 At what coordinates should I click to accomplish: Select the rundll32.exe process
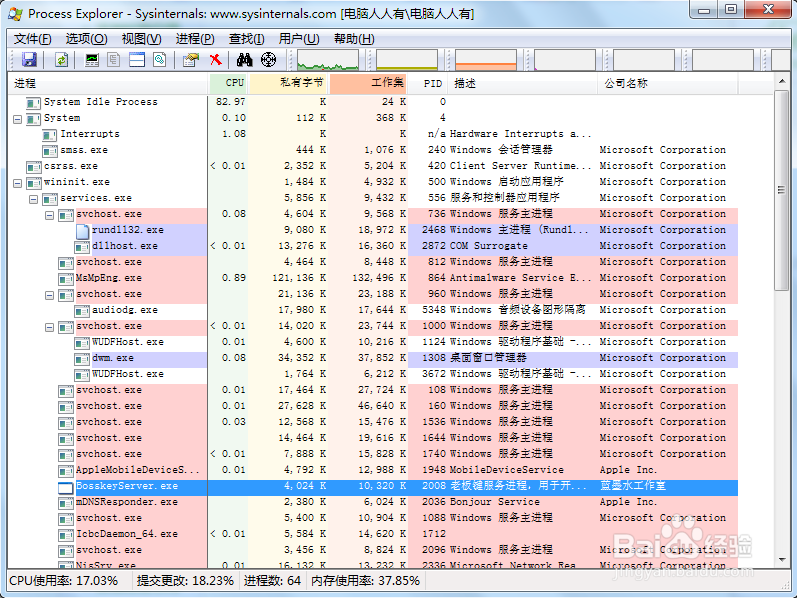[x=373, y=230]
